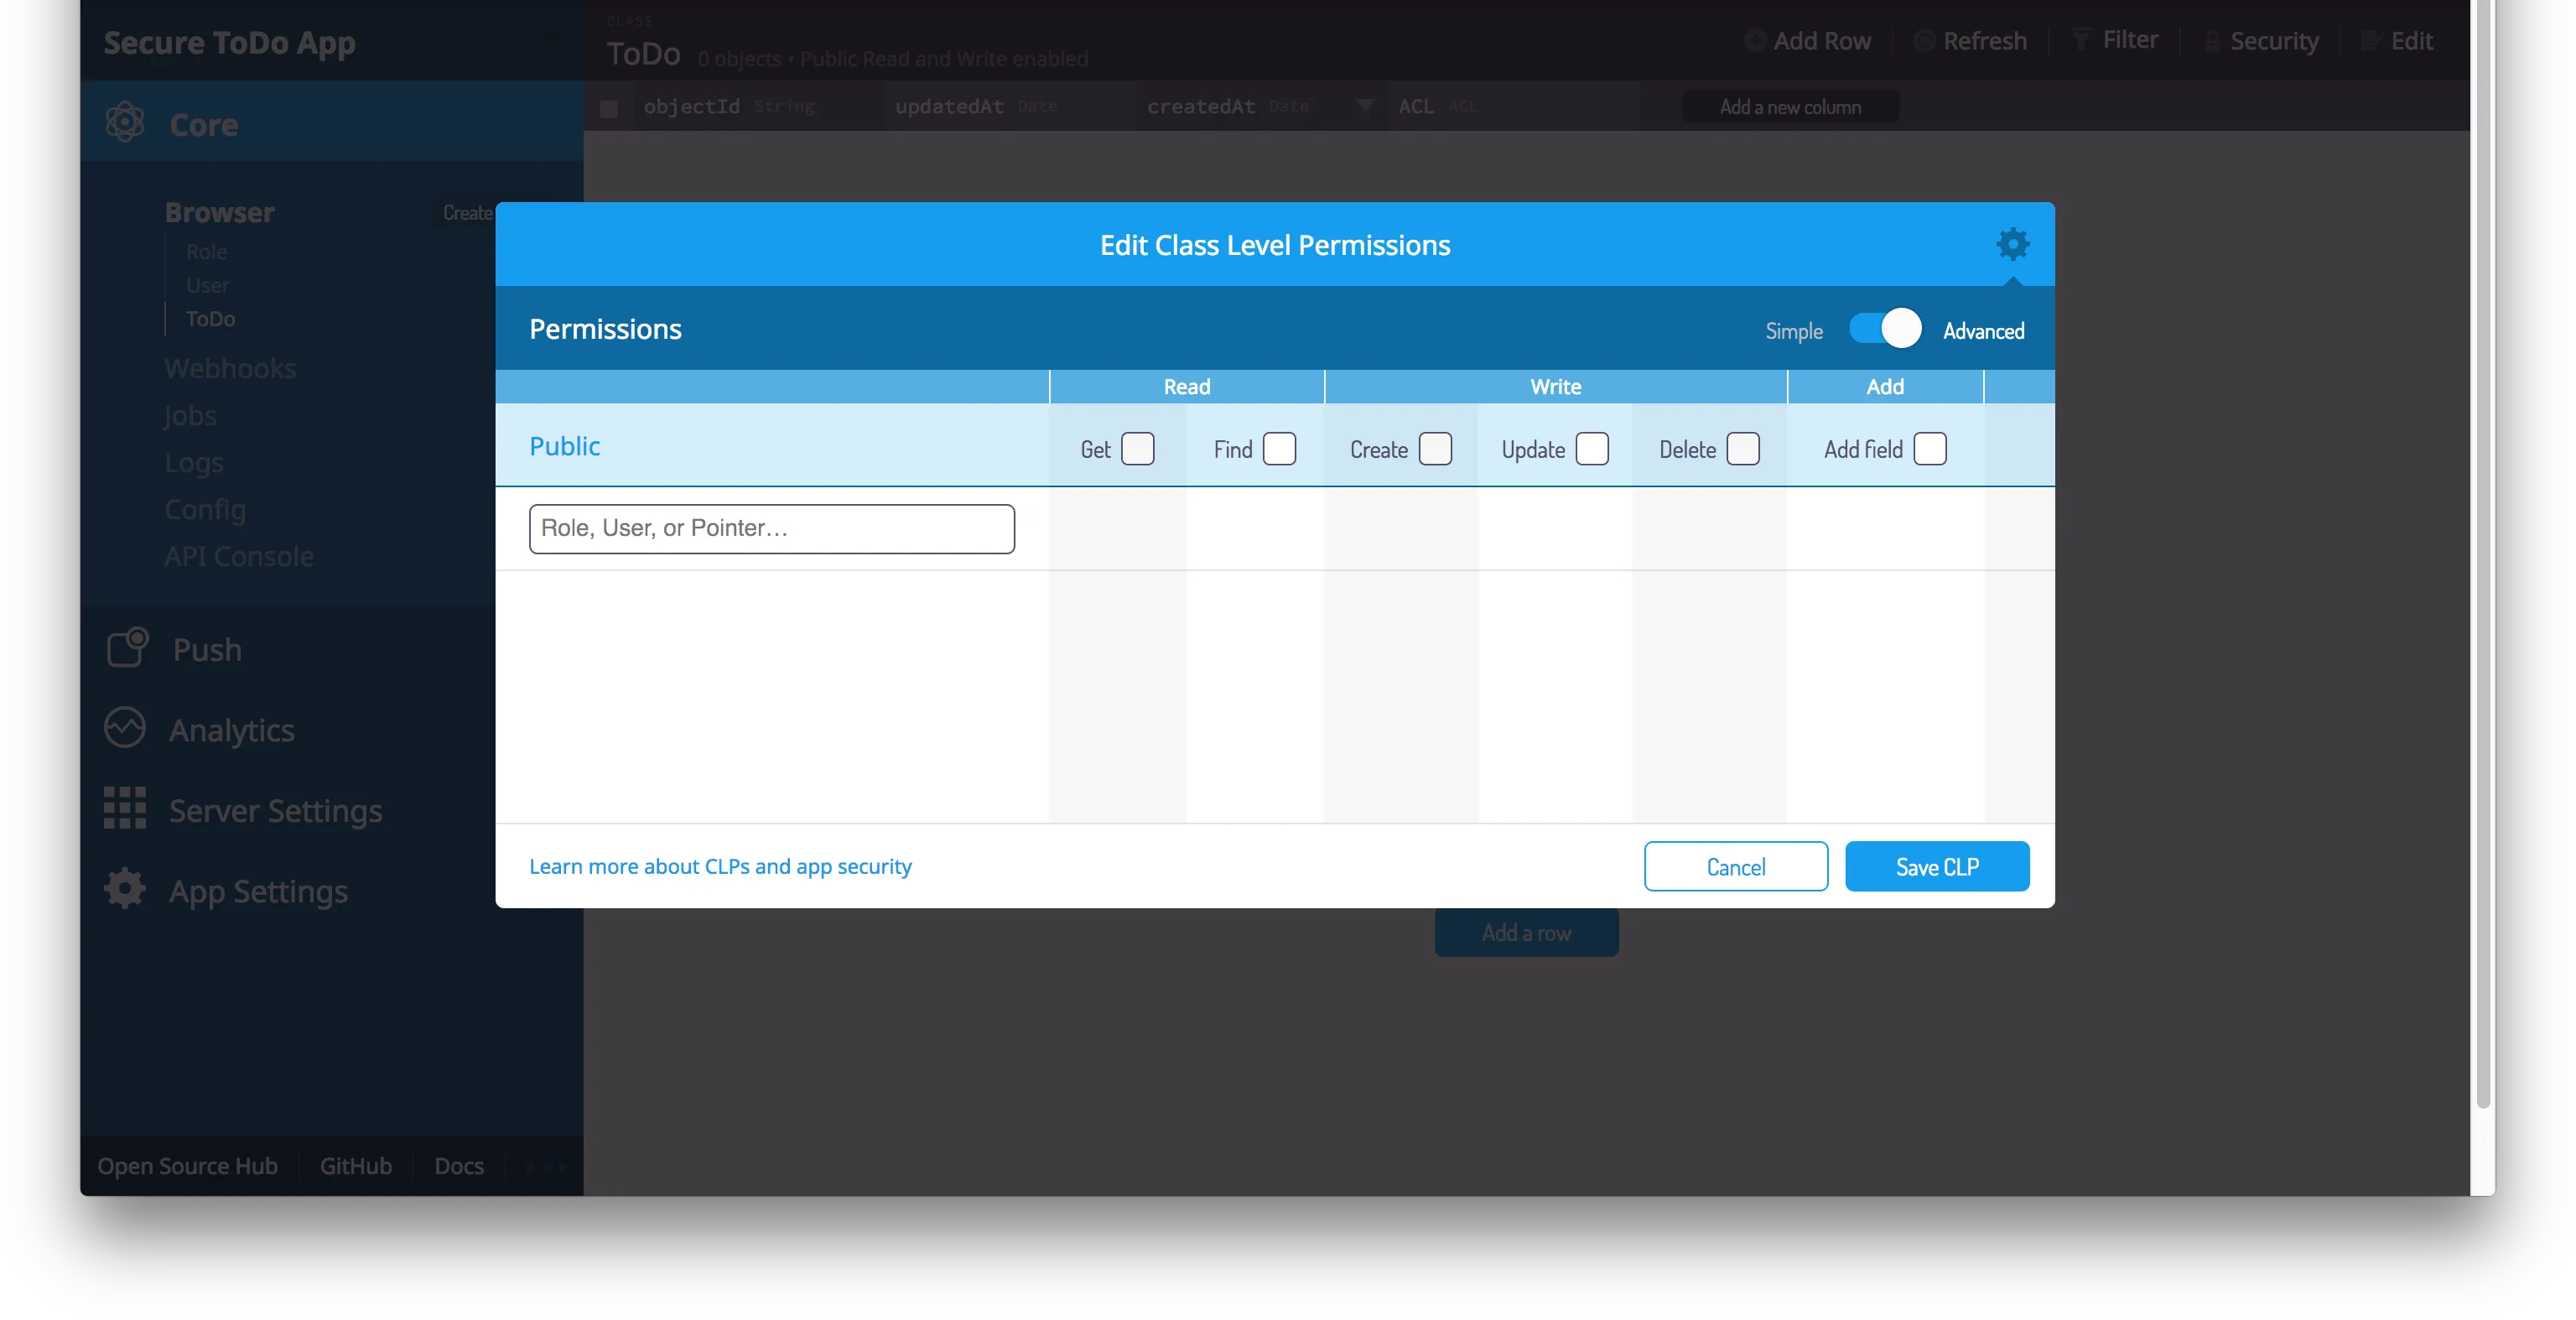The image size is (2576, 1320).
Task: Open Learn more about CLPs link
Action: [x=720, y=866]
